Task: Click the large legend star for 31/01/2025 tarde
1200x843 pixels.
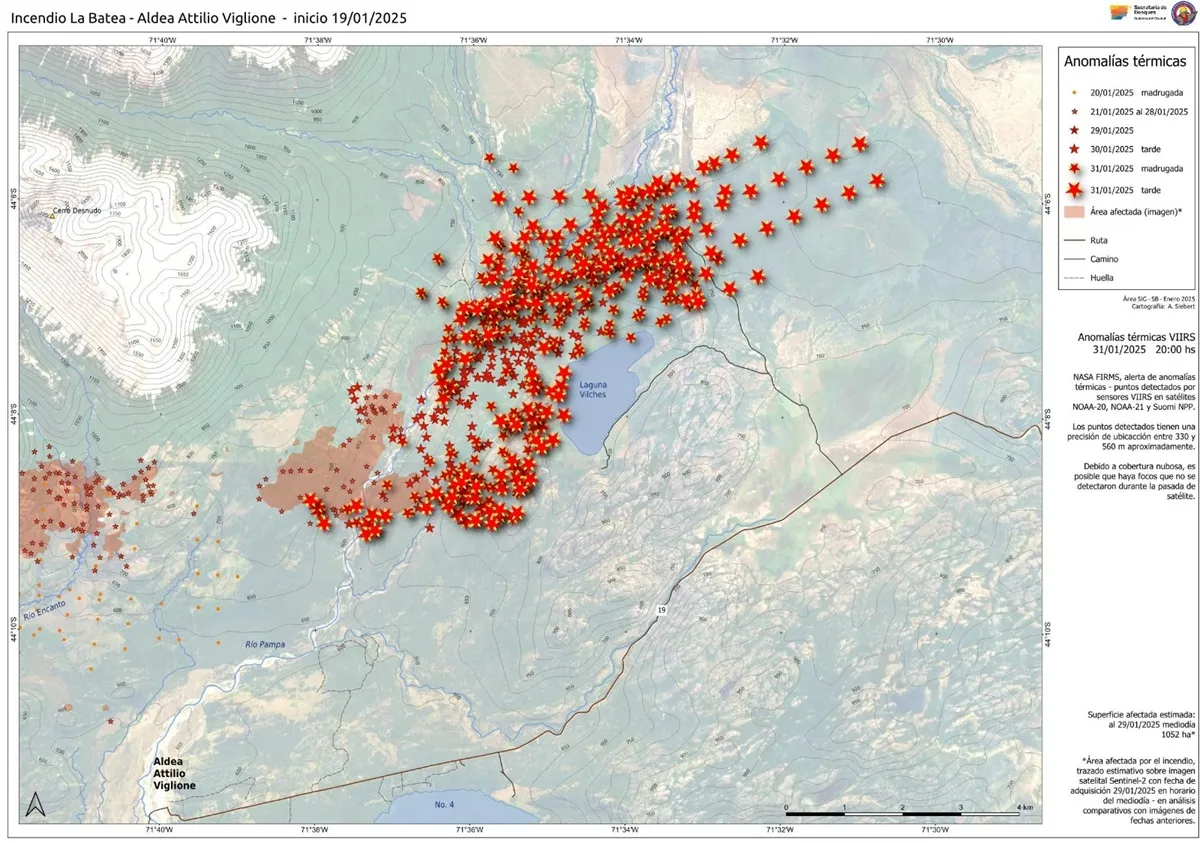Action: click(x=1074, y=189)
